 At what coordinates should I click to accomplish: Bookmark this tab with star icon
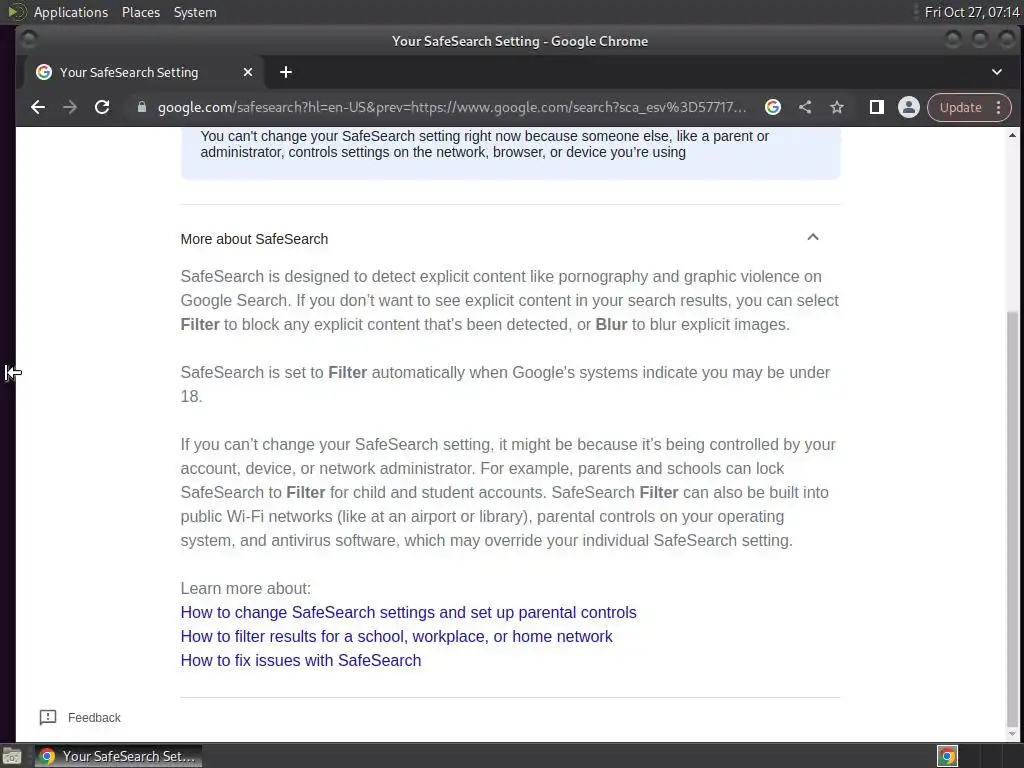[837, 107]
